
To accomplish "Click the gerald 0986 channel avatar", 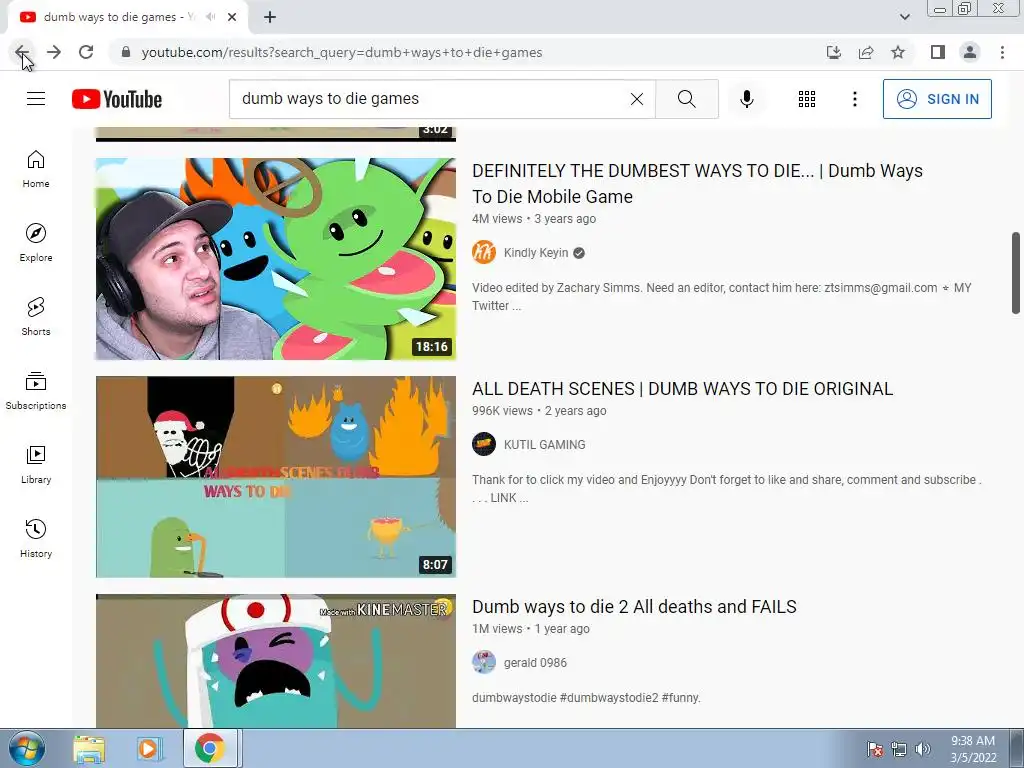I will (484, 662).
